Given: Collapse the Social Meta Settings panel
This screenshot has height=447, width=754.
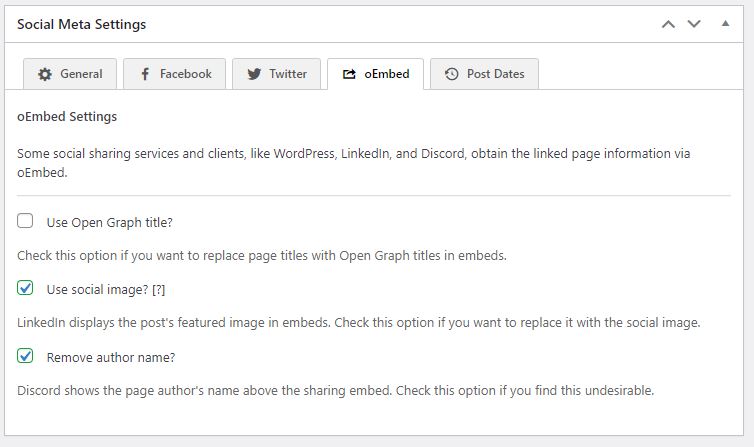Looking at the screenshot, I should [725, 24].
